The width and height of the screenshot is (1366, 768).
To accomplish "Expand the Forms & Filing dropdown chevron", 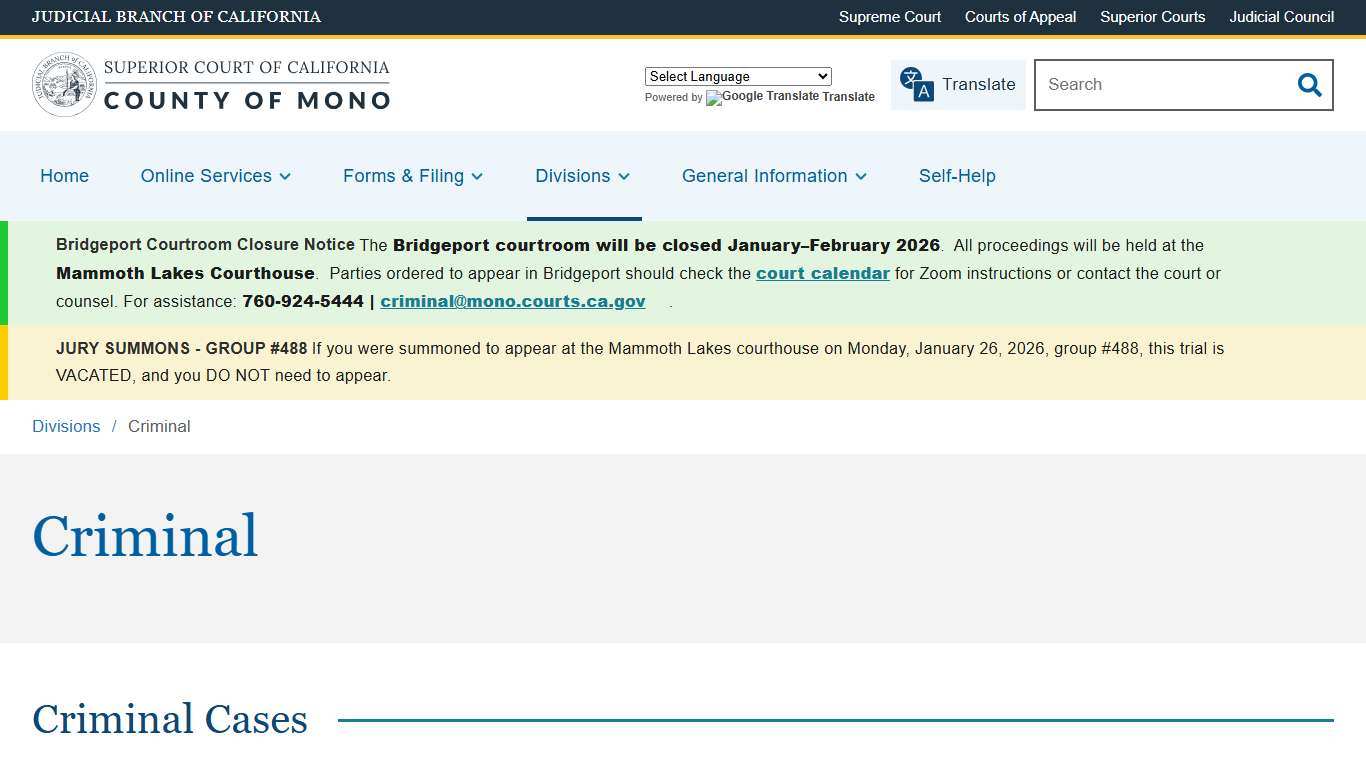I will click(x=477, y=176).
